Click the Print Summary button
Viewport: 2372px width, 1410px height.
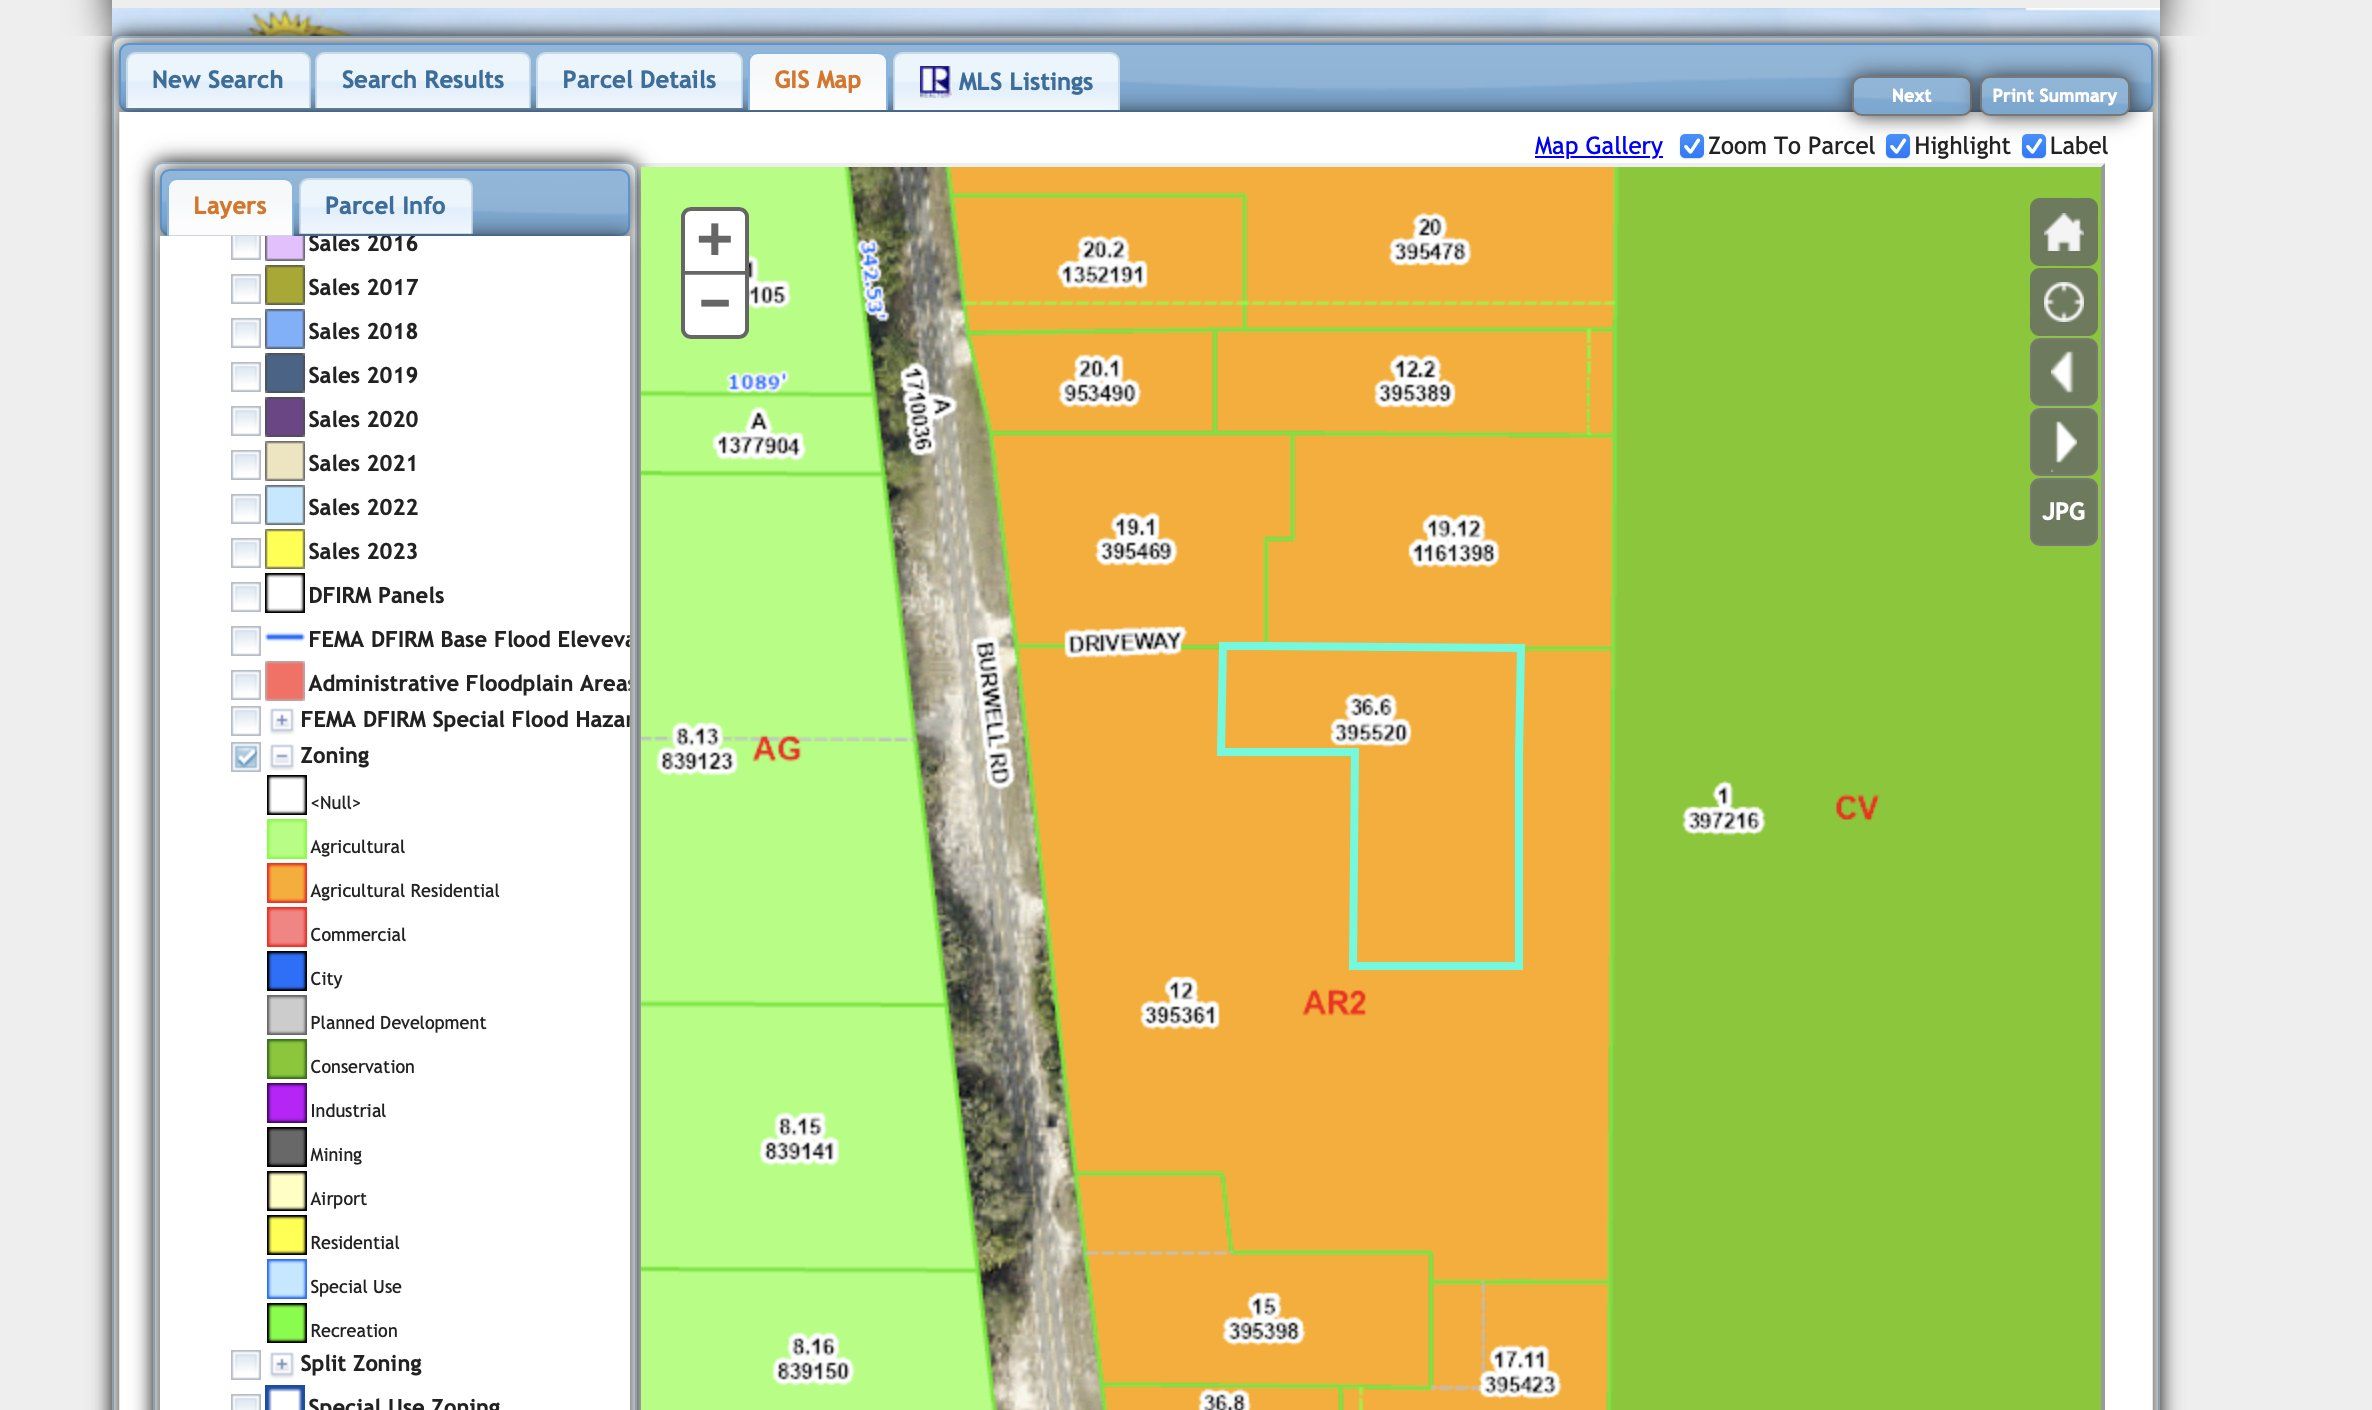tap(2053, 96)
